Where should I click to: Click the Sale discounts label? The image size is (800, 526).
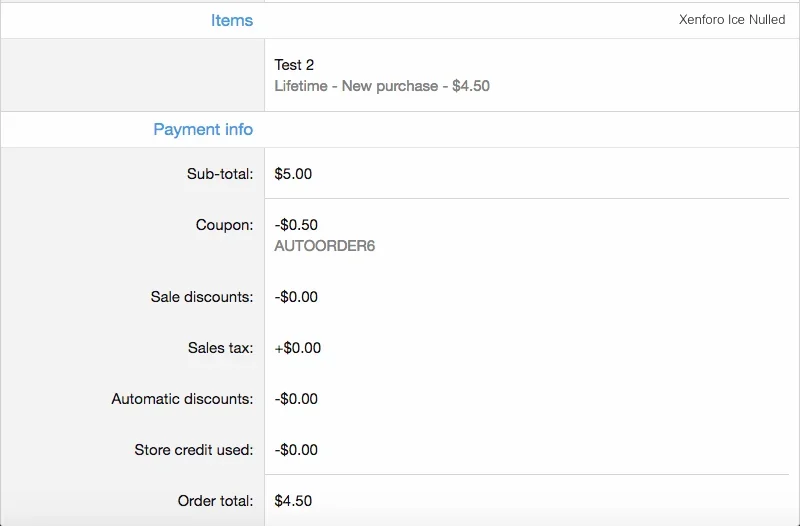(x=202, y=297)
